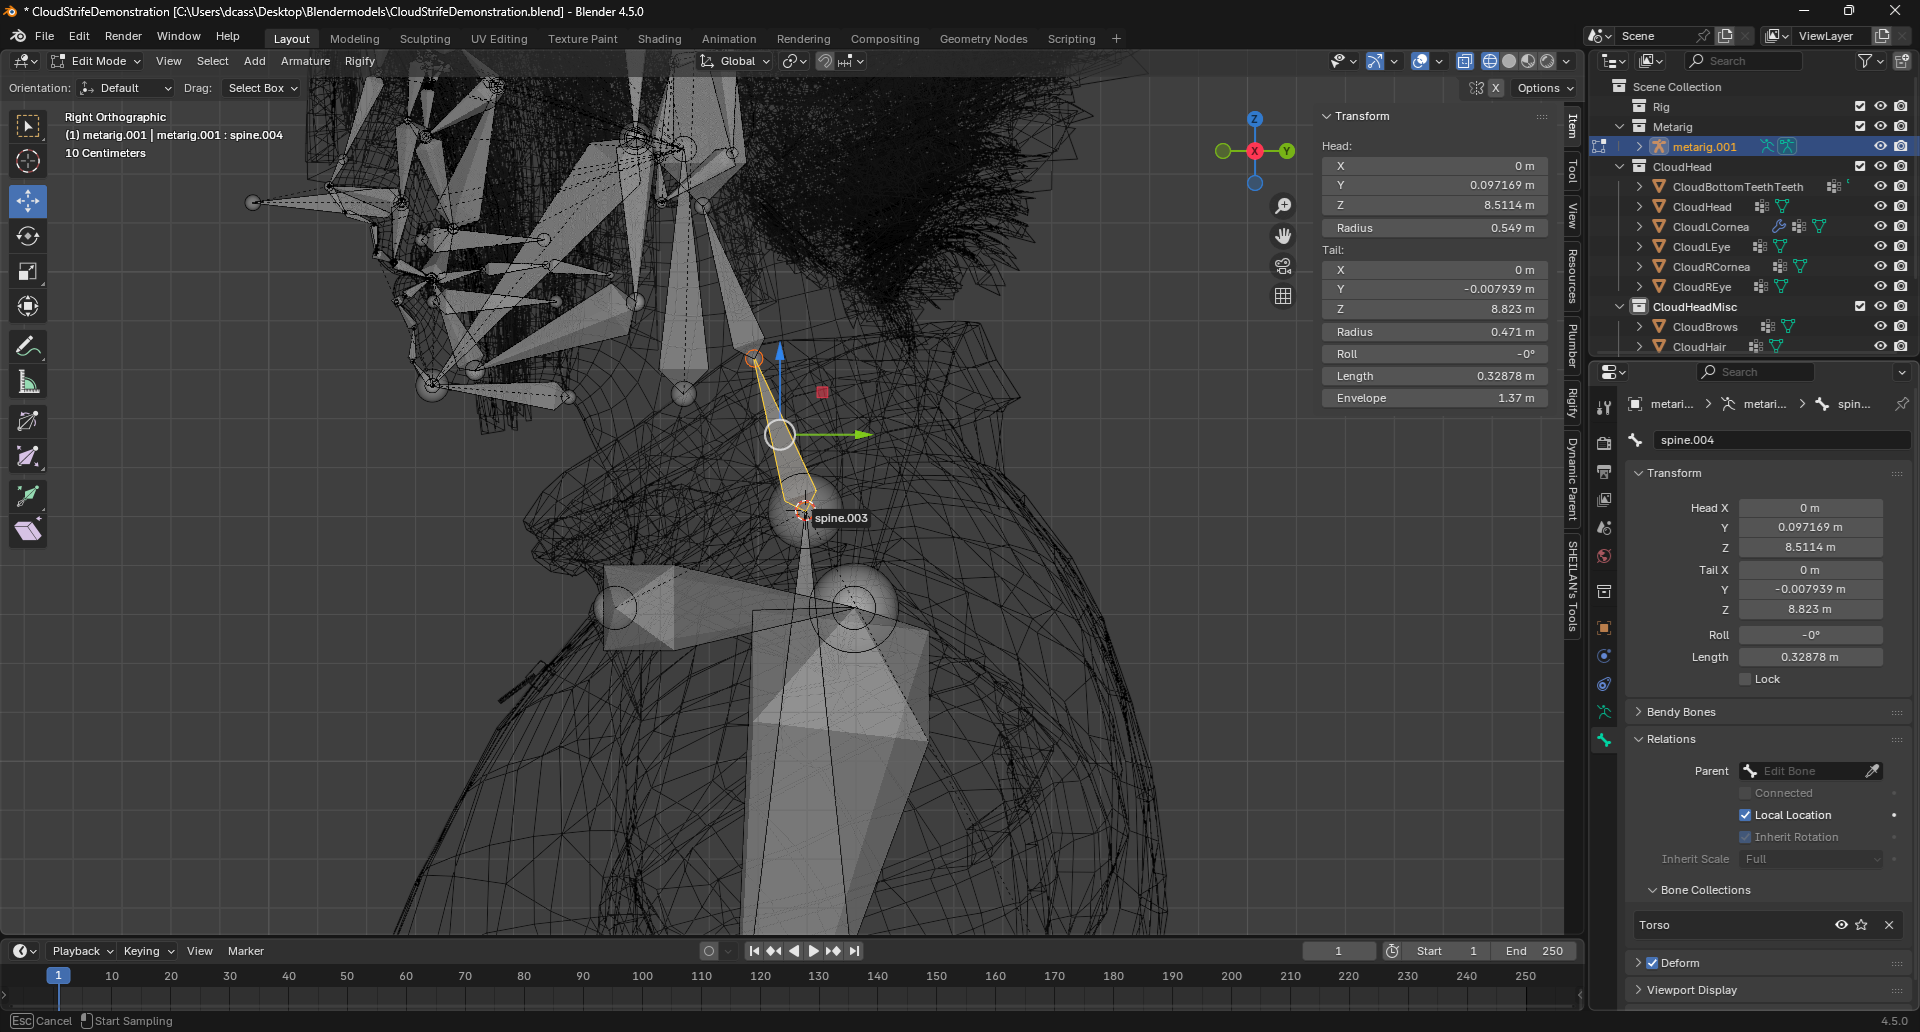The height and width of the screenshot is (1032, 1920).
Task: Select the Scale tool in the toolbar
Action: tap(28, 271)
